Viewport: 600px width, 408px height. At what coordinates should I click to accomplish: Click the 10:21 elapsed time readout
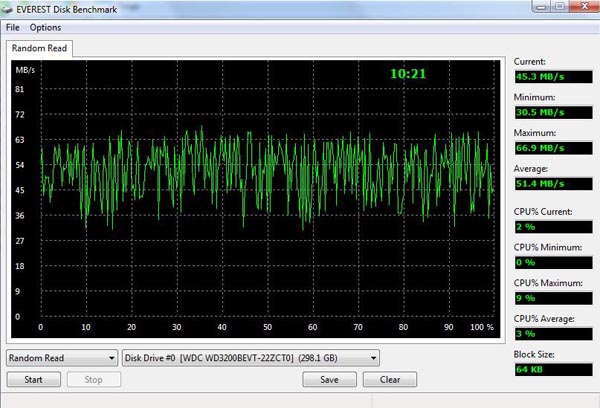tap(408, 73)
